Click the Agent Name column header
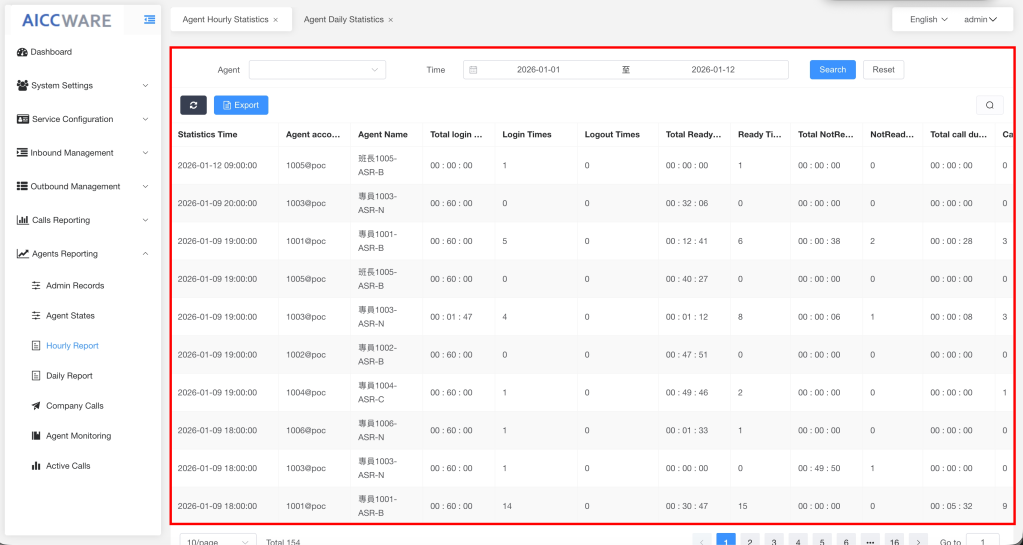This screenshot has height=545, width=1023. 383,134
